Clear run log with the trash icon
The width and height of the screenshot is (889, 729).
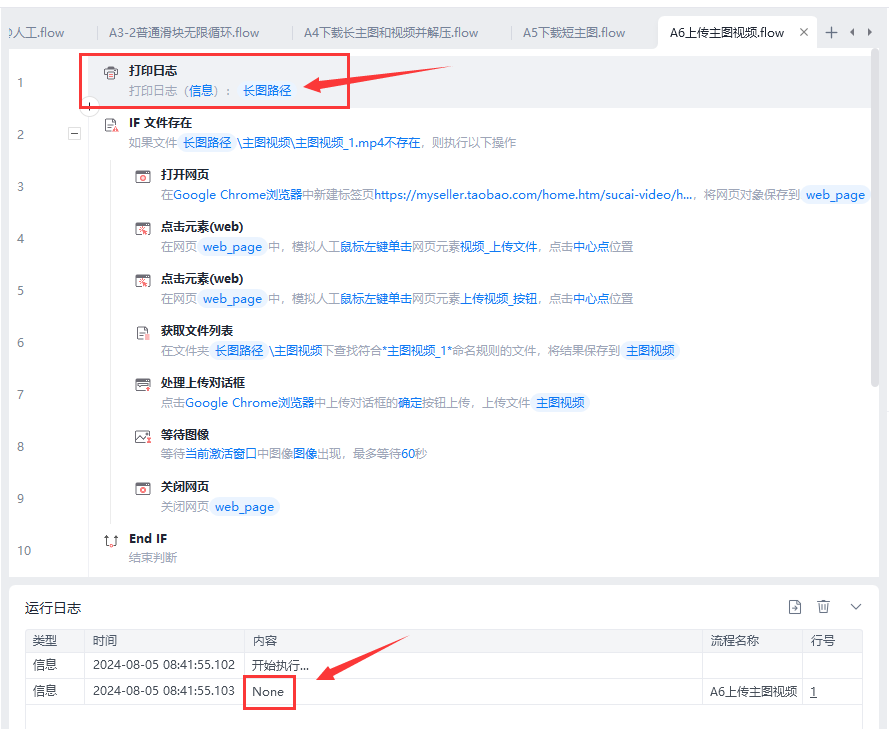click(x=823, y=607)
